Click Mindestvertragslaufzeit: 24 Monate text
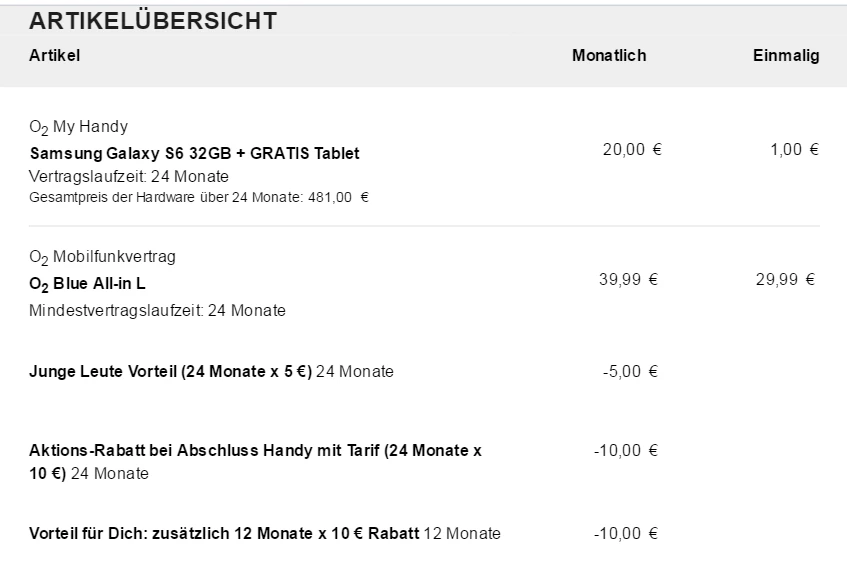 [x=157, y=310]
